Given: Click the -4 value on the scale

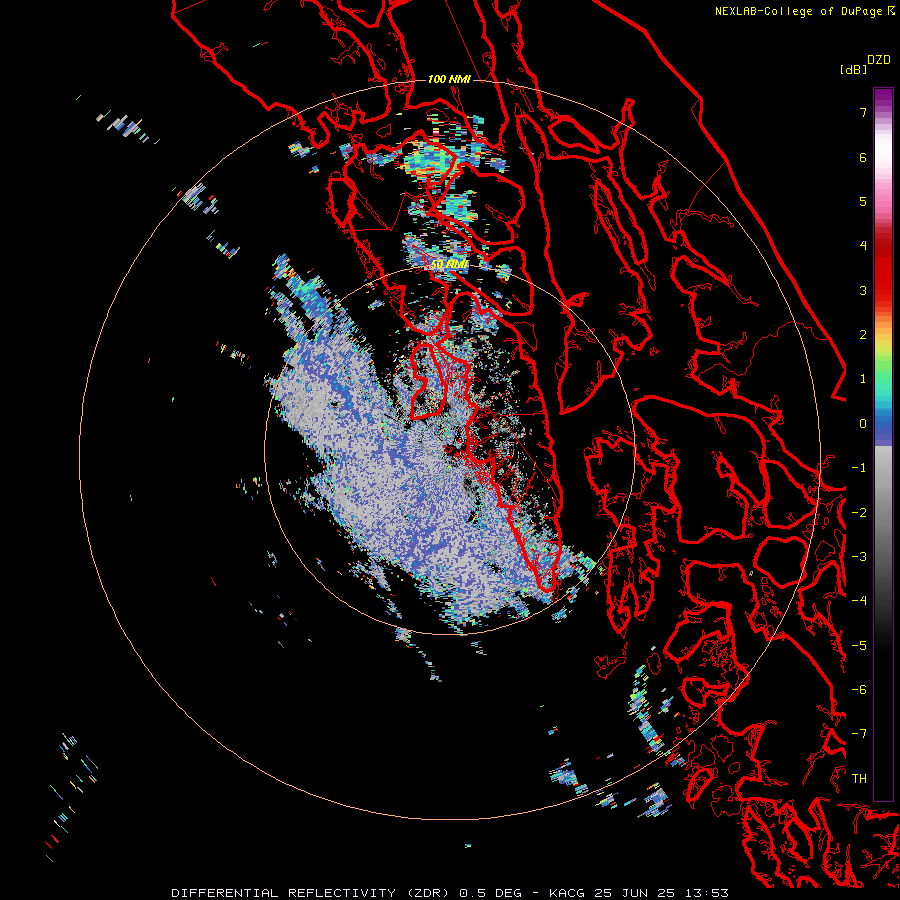Looking at the screenshot, I should click(859, 601).
